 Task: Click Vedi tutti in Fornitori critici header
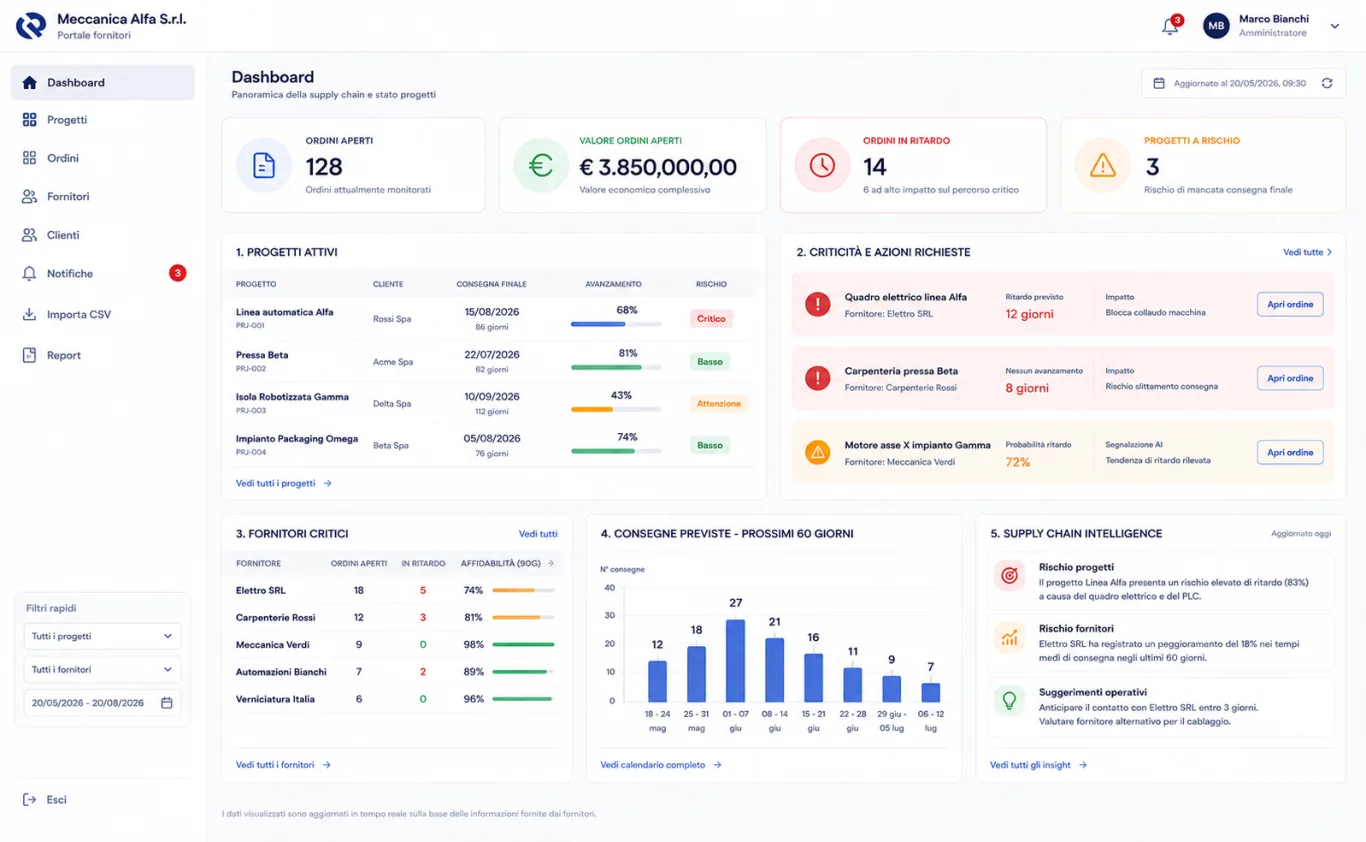click(538, 534)
